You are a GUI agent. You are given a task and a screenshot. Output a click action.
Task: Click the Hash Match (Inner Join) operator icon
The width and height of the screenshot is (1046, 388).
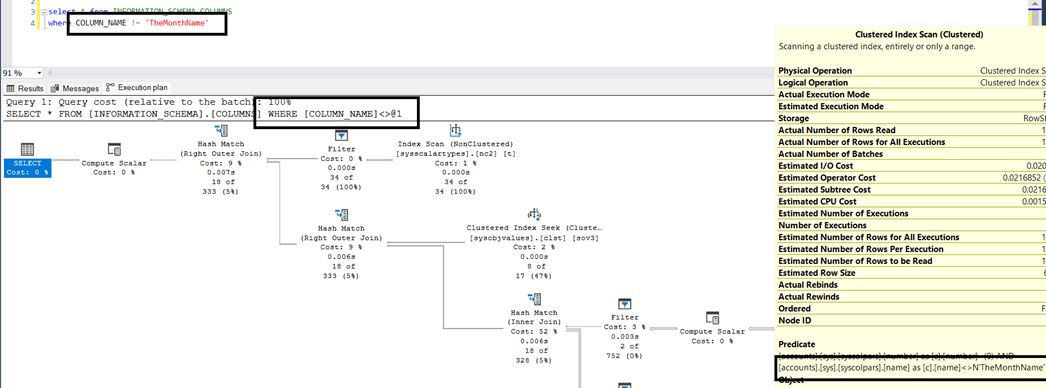click(x=534, y=299)
